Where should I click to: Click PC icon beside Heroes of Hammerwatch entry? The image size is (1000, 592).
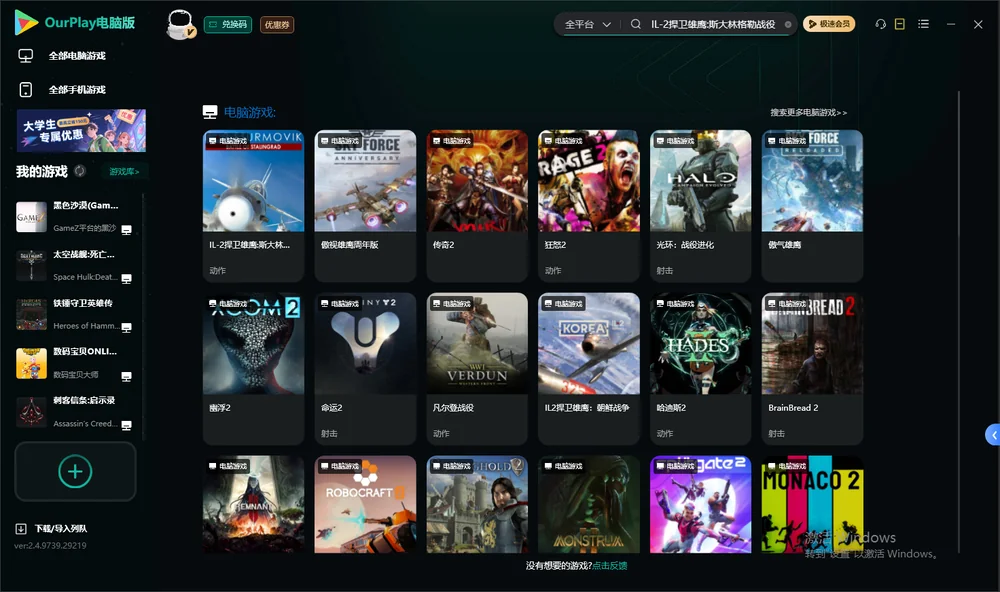click(x=126, y=327)
